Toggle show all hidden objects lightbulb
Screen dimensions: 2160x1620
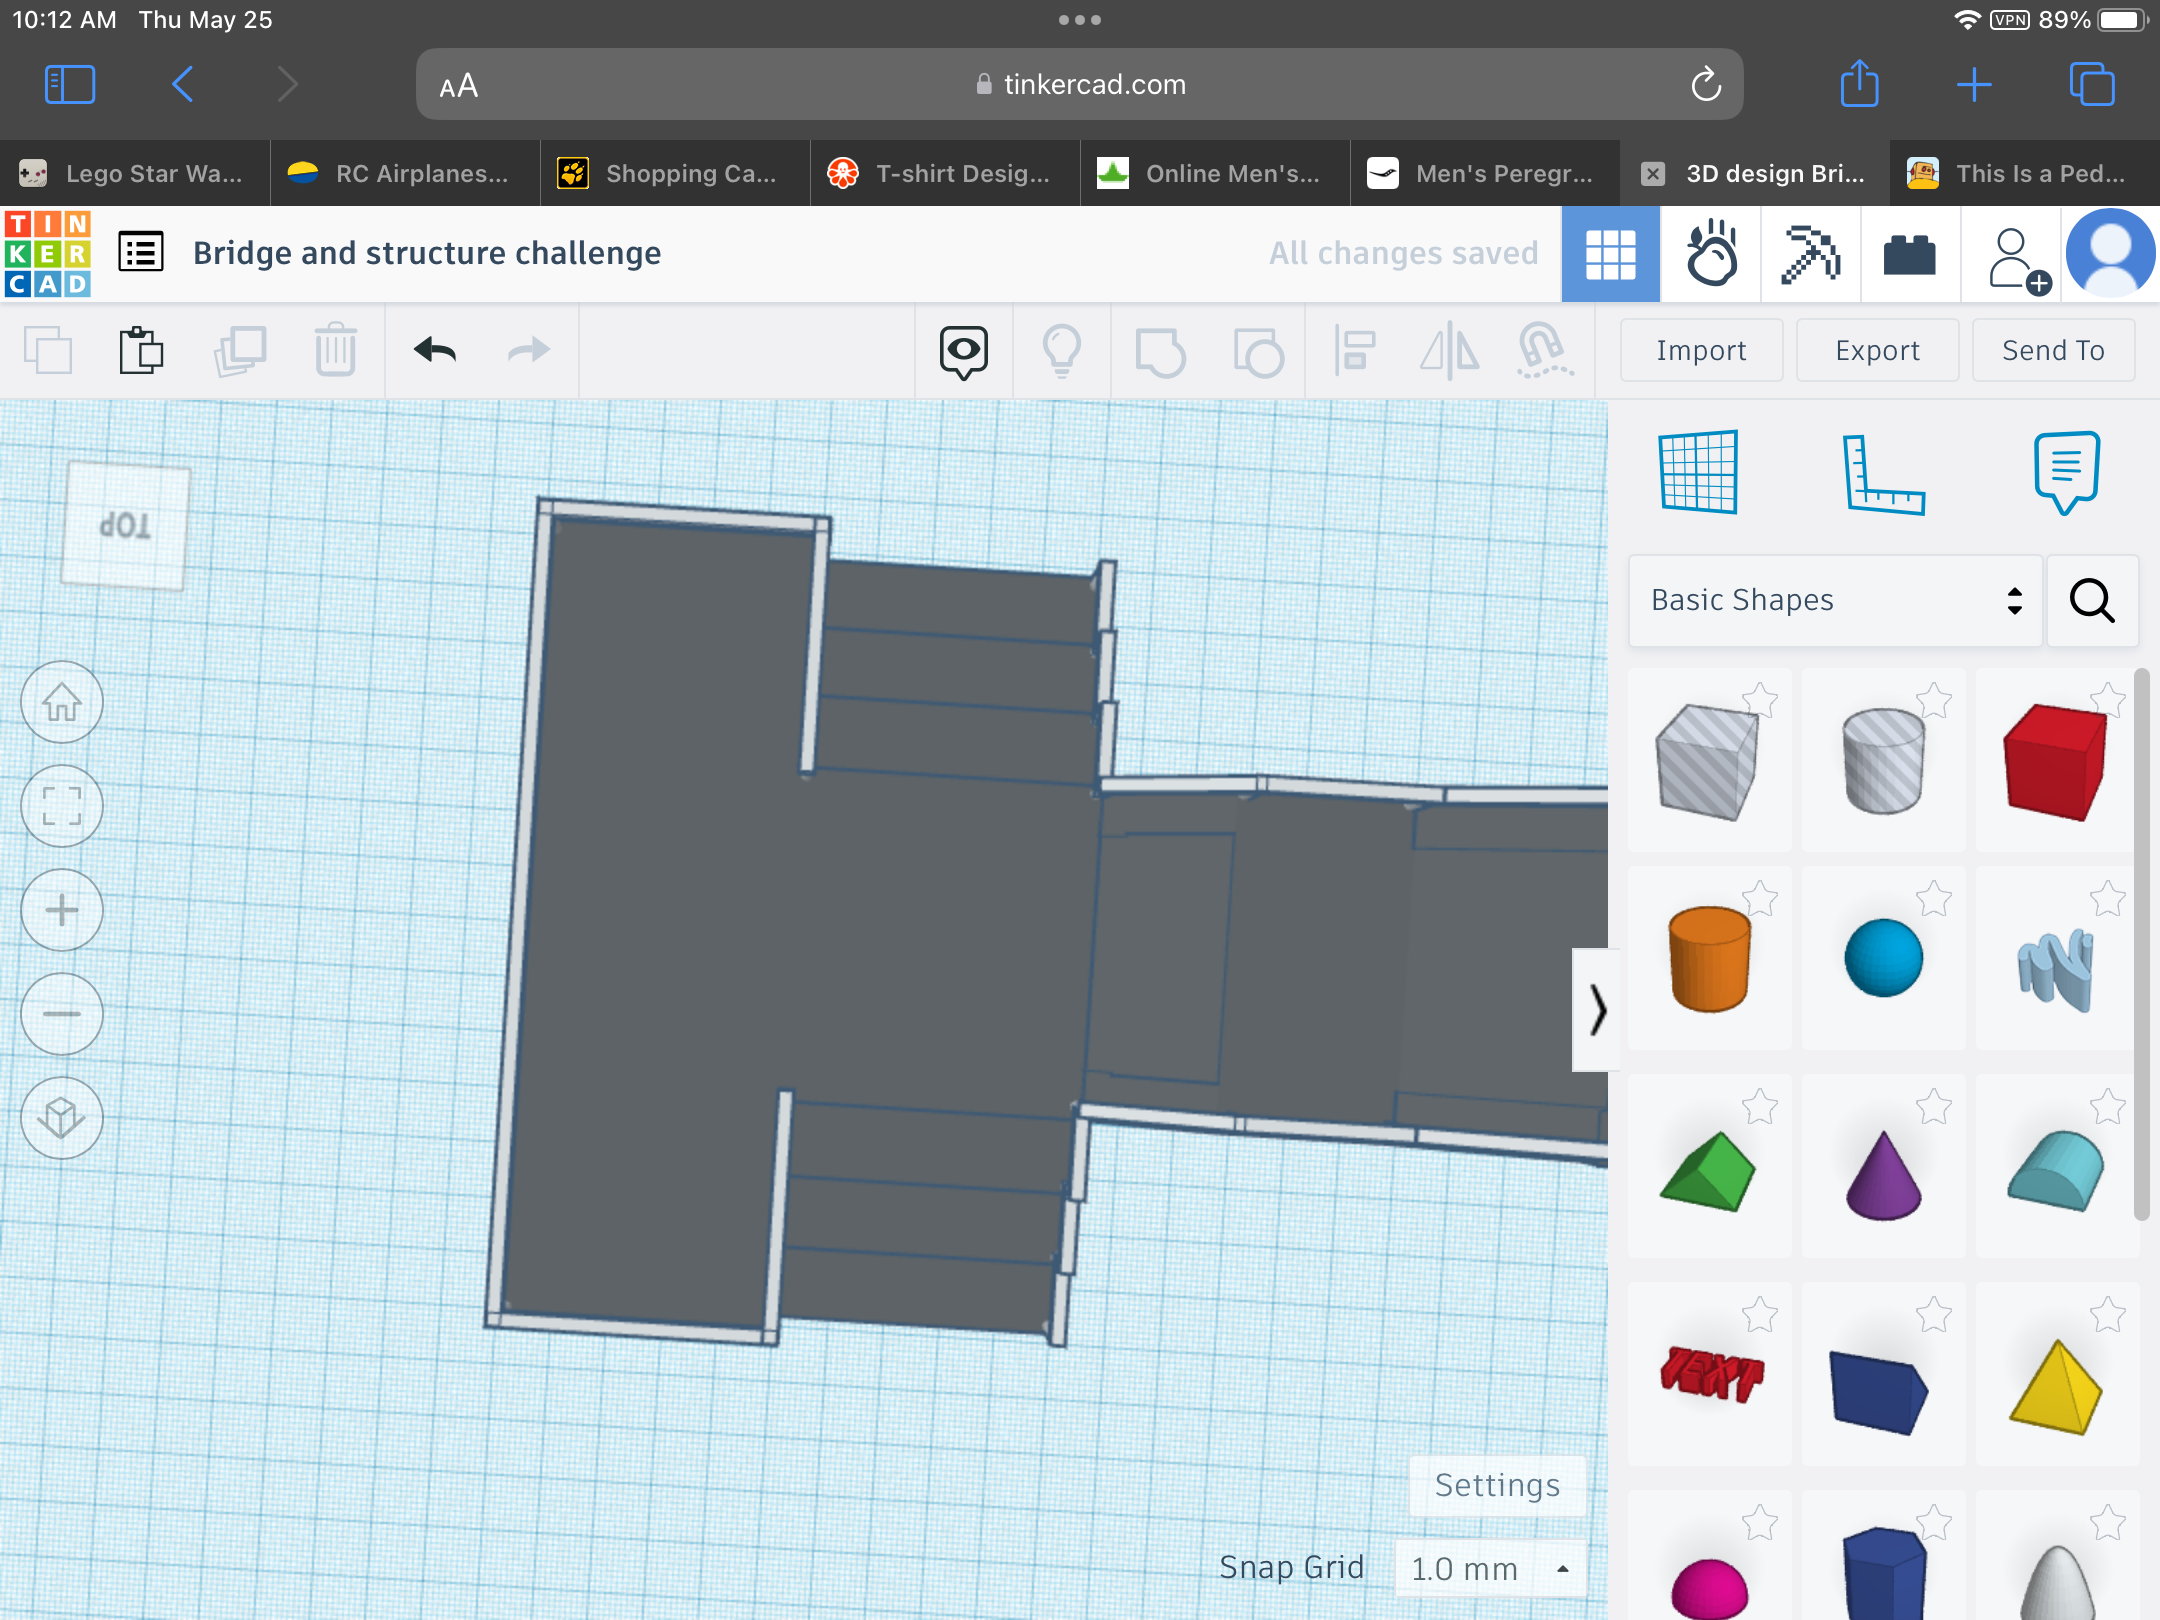1061,351
